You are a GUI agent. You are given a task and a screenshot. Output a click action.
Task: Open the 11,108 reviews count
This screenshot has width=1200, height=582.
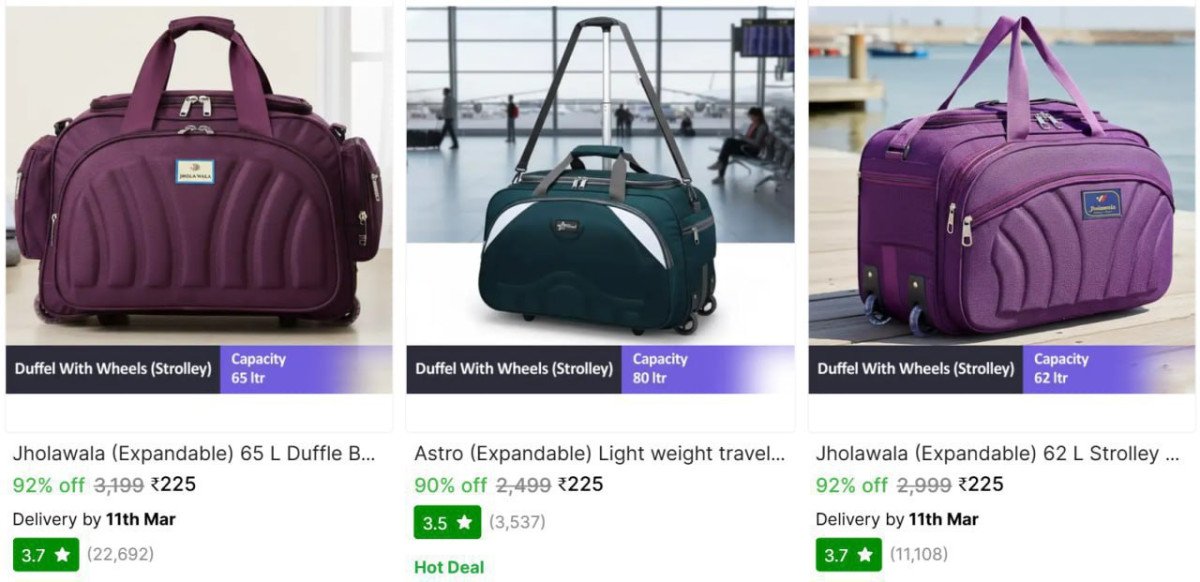click(917, 554)
